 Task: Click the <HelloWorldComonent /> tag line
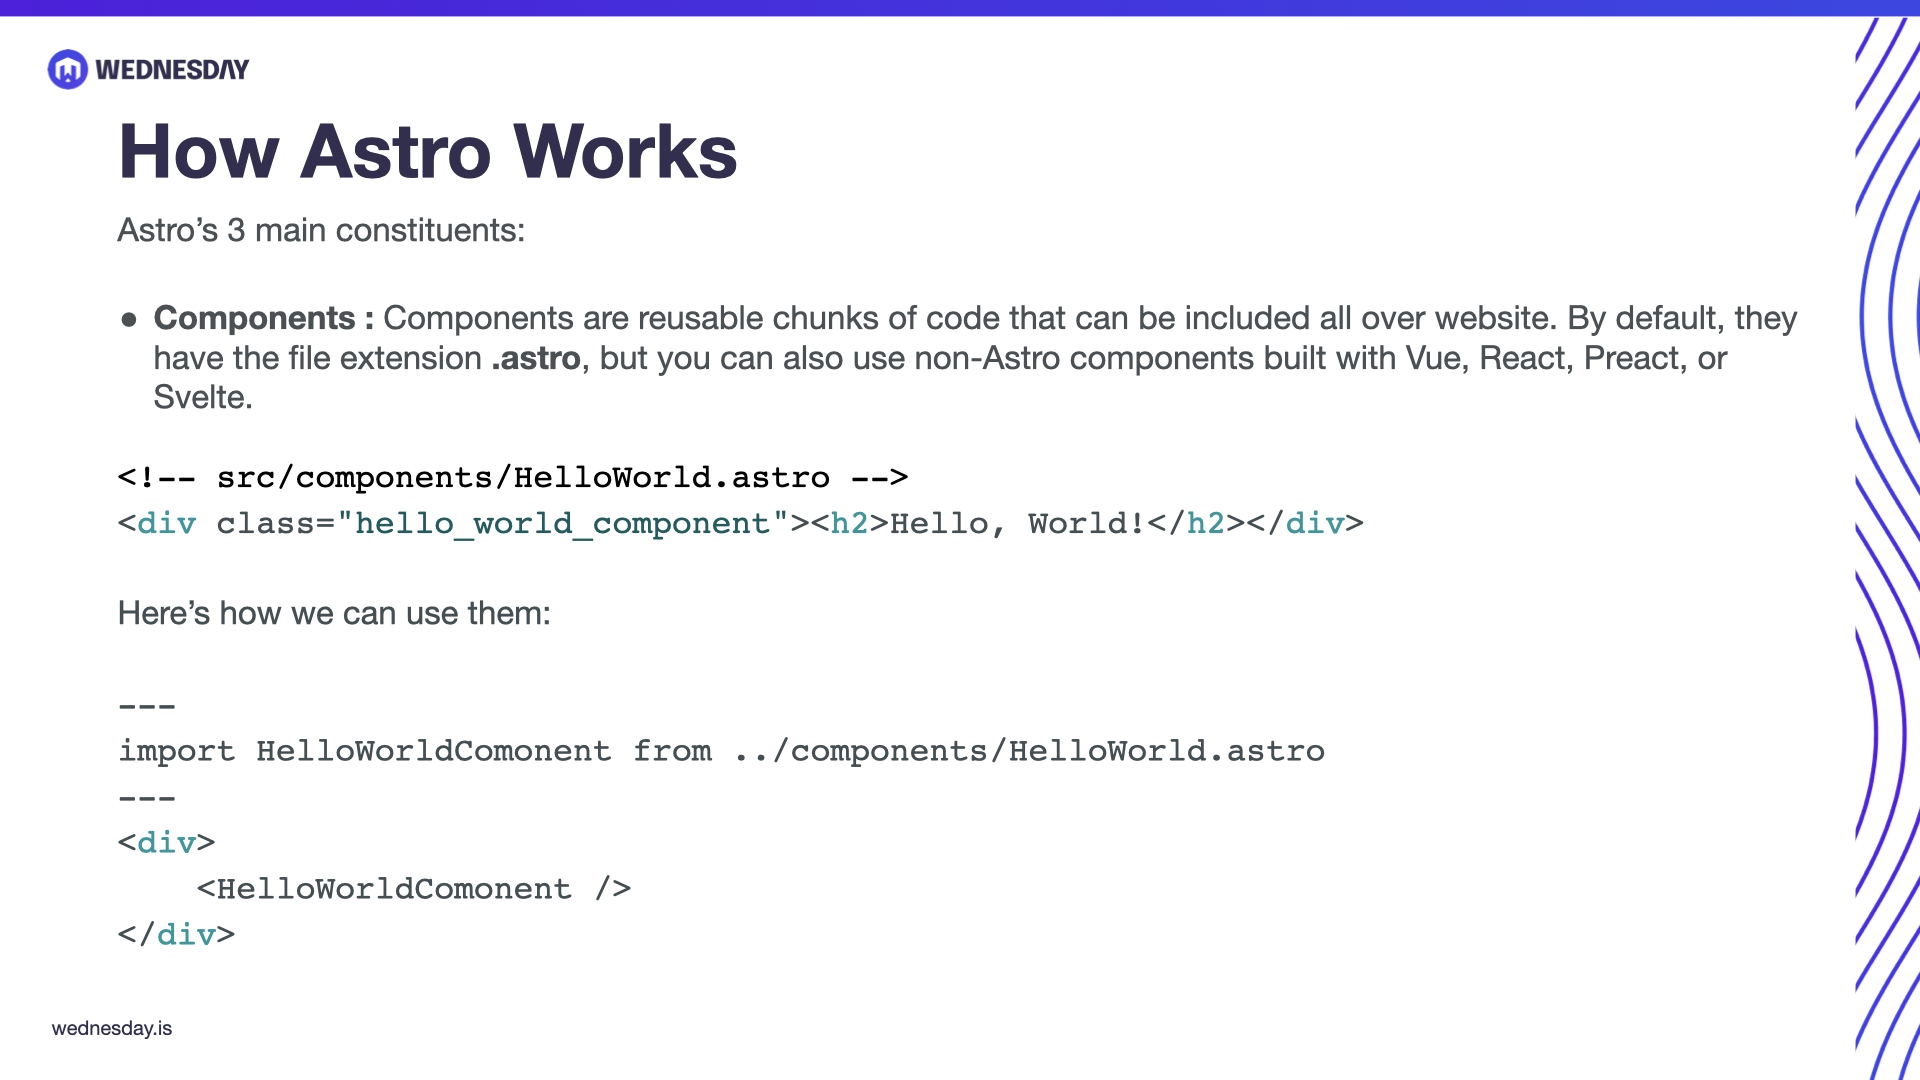[x=414, y=888]
